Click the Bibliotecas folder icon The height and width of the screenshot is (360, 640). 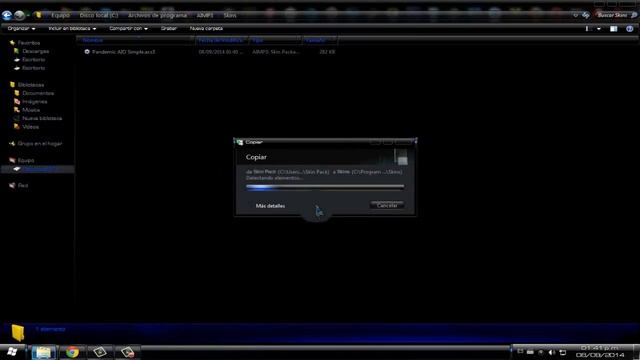tap(12, 84)
